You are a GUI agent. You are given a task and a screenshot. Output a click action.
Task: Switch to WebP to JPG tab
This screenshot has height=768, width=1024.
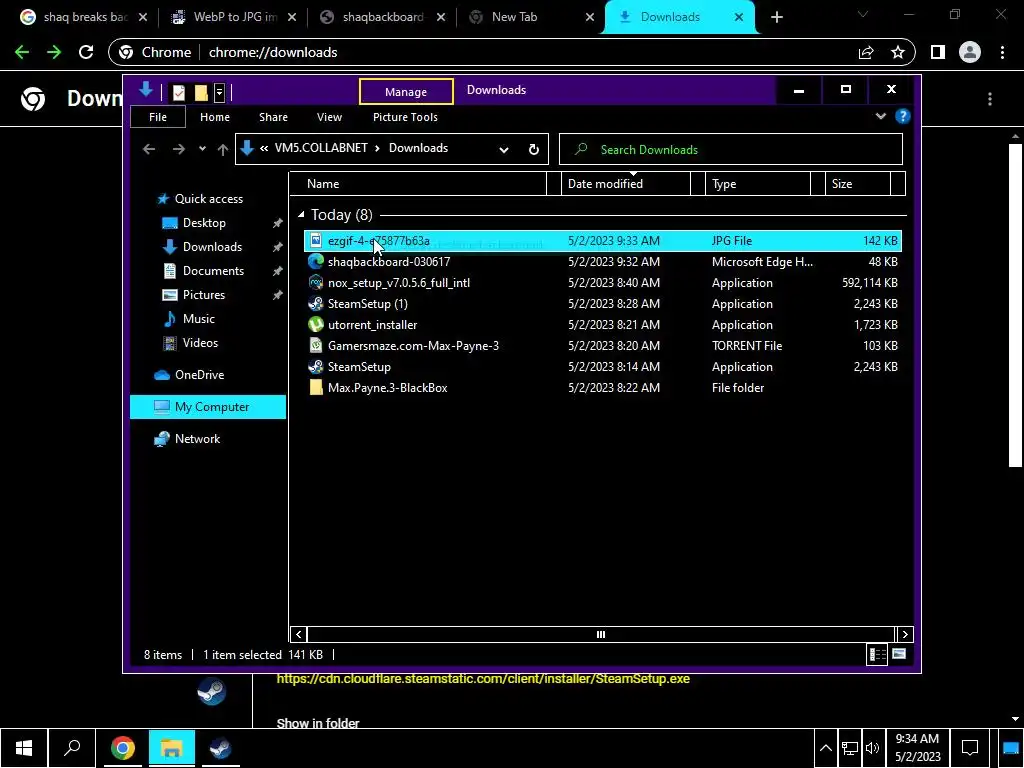click(233, 17)
